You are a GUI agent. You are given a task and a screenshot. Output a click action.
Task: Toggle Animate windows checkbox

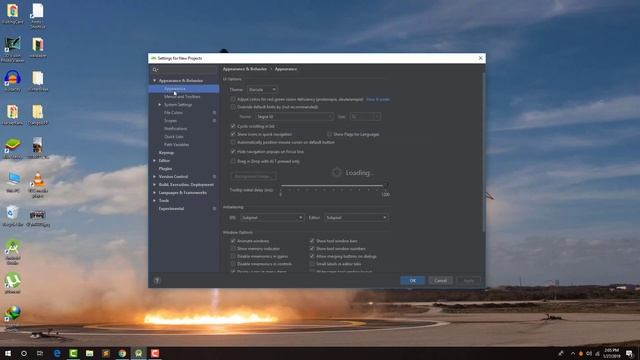(x=233, y=241)
